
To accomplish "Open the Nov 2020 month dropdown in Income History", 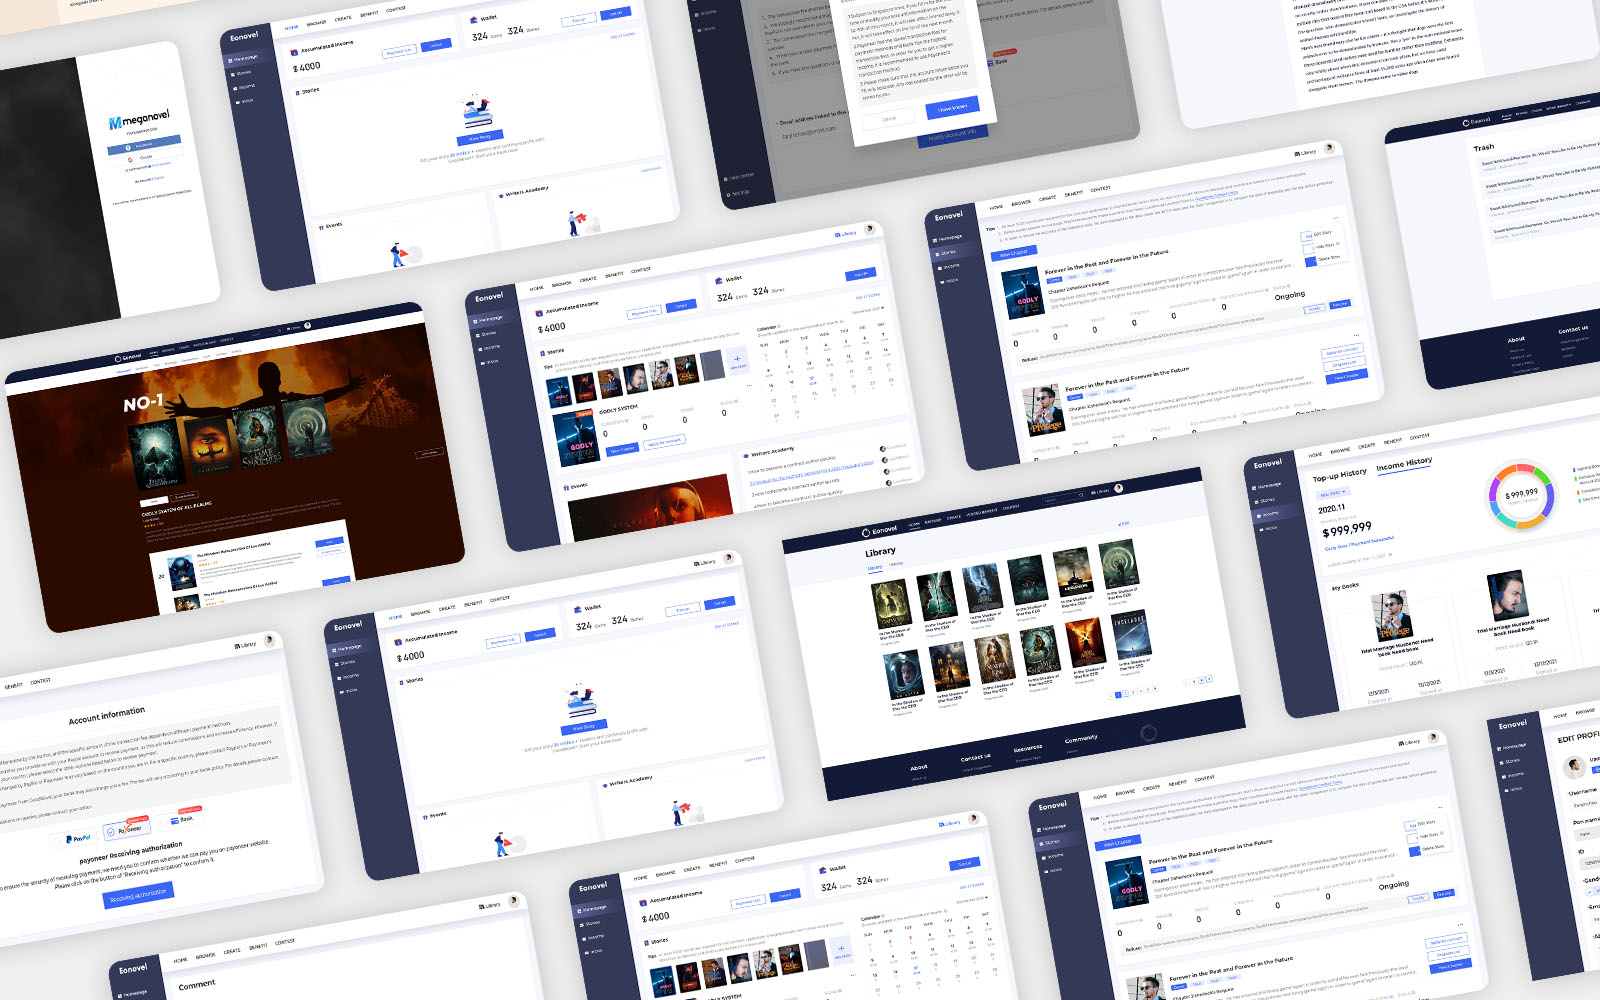I will point(1333,493).
